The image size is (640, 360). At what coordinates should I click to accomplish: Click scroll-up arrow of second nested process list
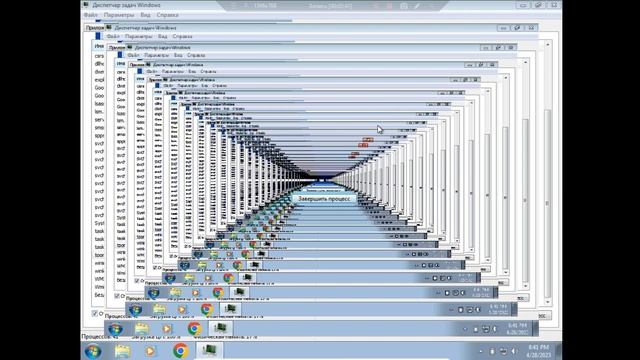(526, 62)
